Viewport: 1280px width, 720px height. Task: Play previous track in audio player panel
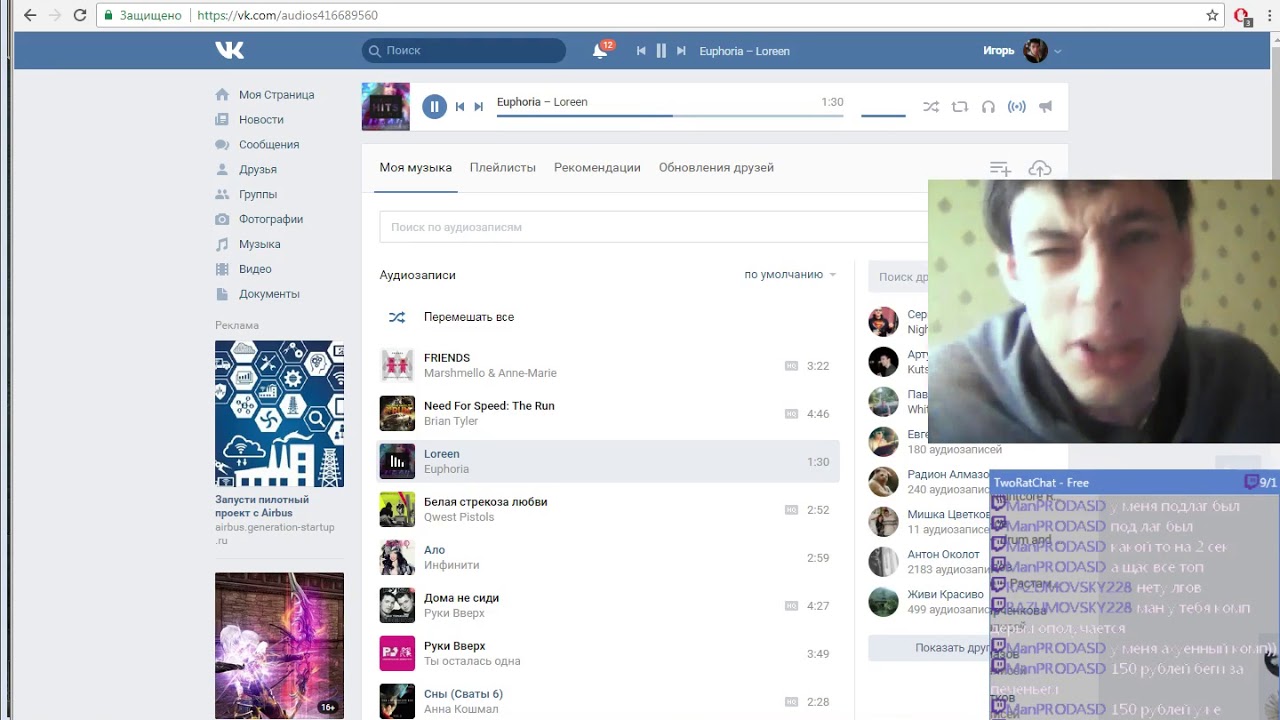(x=460, y=107)
